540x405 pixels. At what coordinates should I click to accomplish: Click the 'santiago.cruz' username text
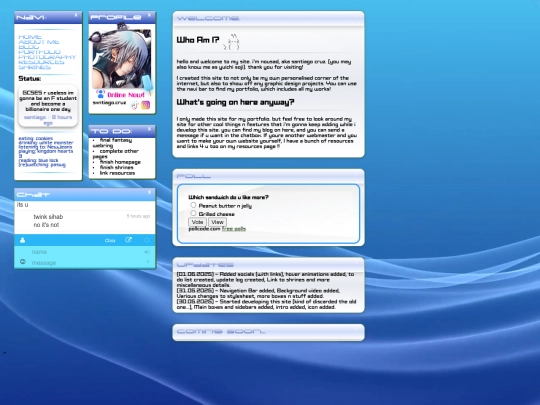click(109, 103)
